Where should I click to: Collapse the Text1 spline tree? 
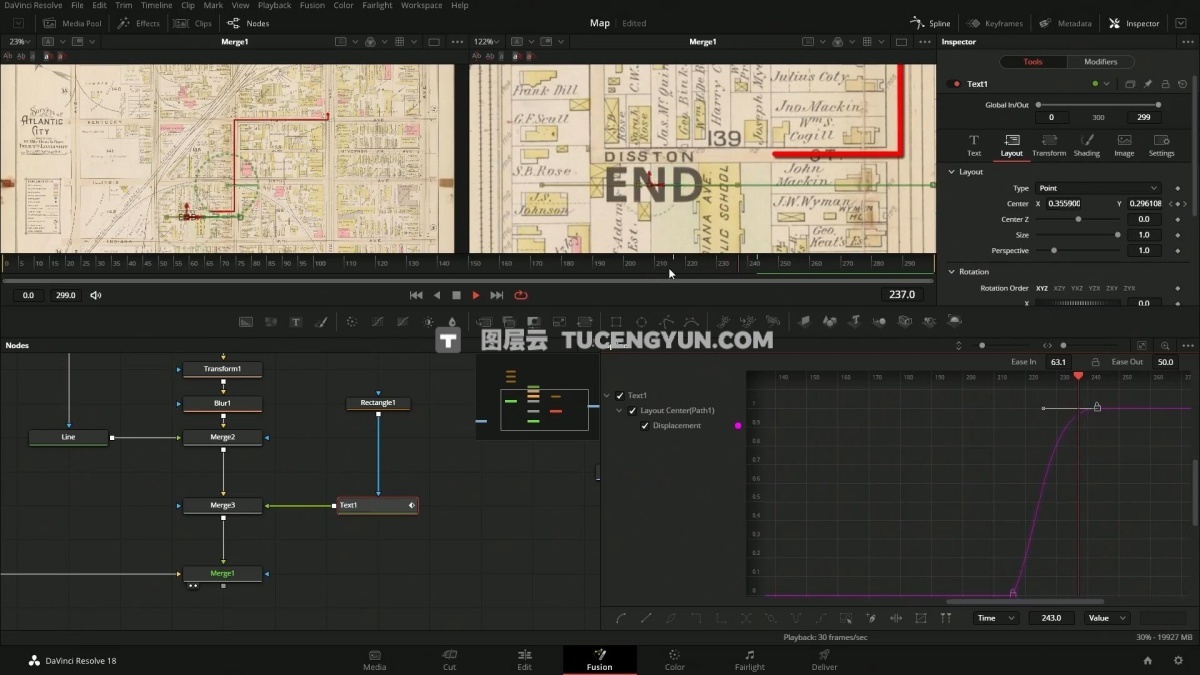tap(607, 396)
